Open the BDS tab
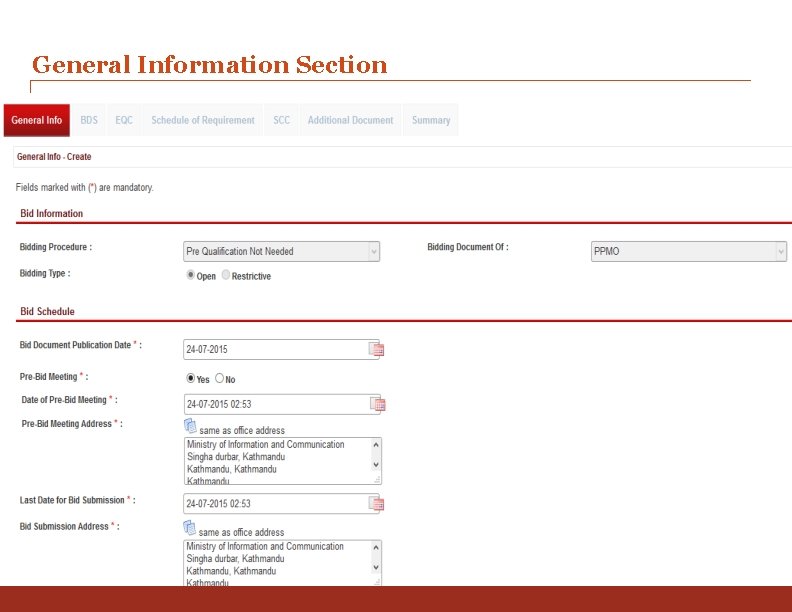Viewport: 792px width, 612px height. (89, 120)
